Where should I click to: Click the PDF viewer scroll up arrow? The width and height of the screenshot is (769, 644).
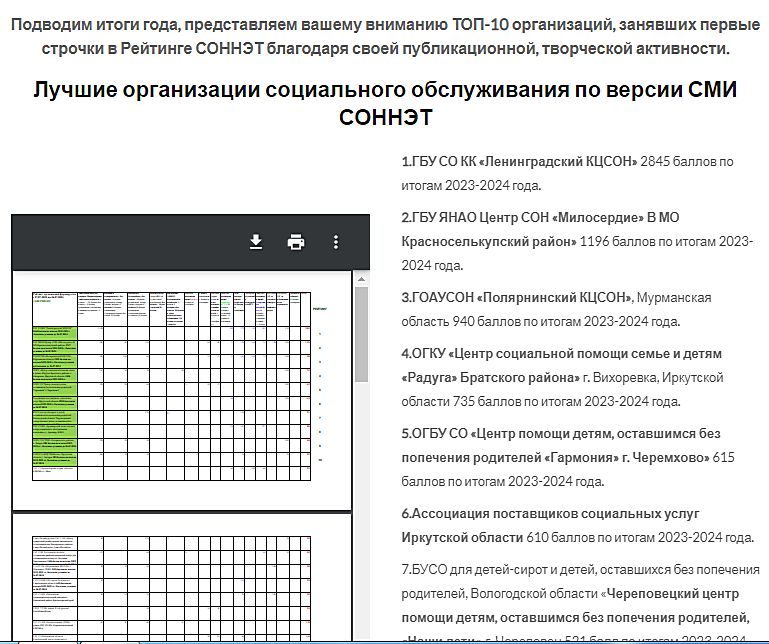[x=361, y=279]
